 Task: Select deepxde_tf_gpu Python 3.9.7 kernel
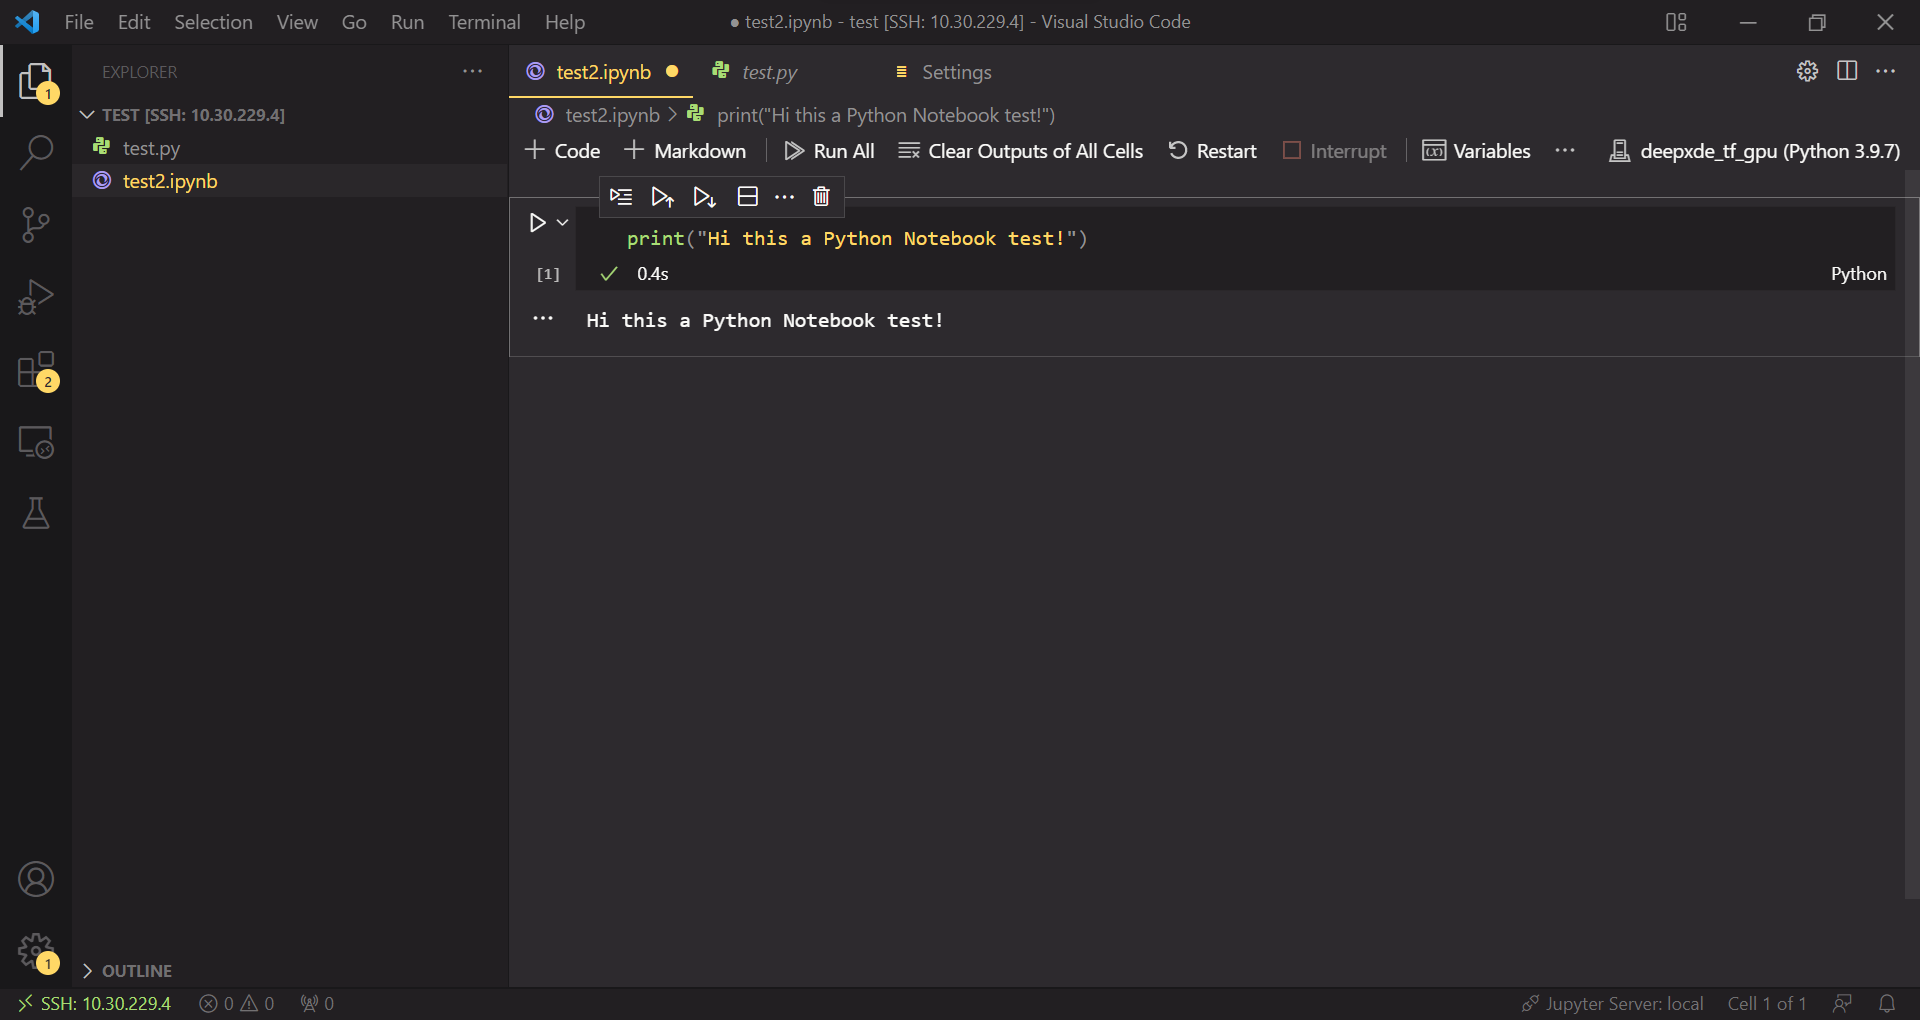pos(1756,151)
